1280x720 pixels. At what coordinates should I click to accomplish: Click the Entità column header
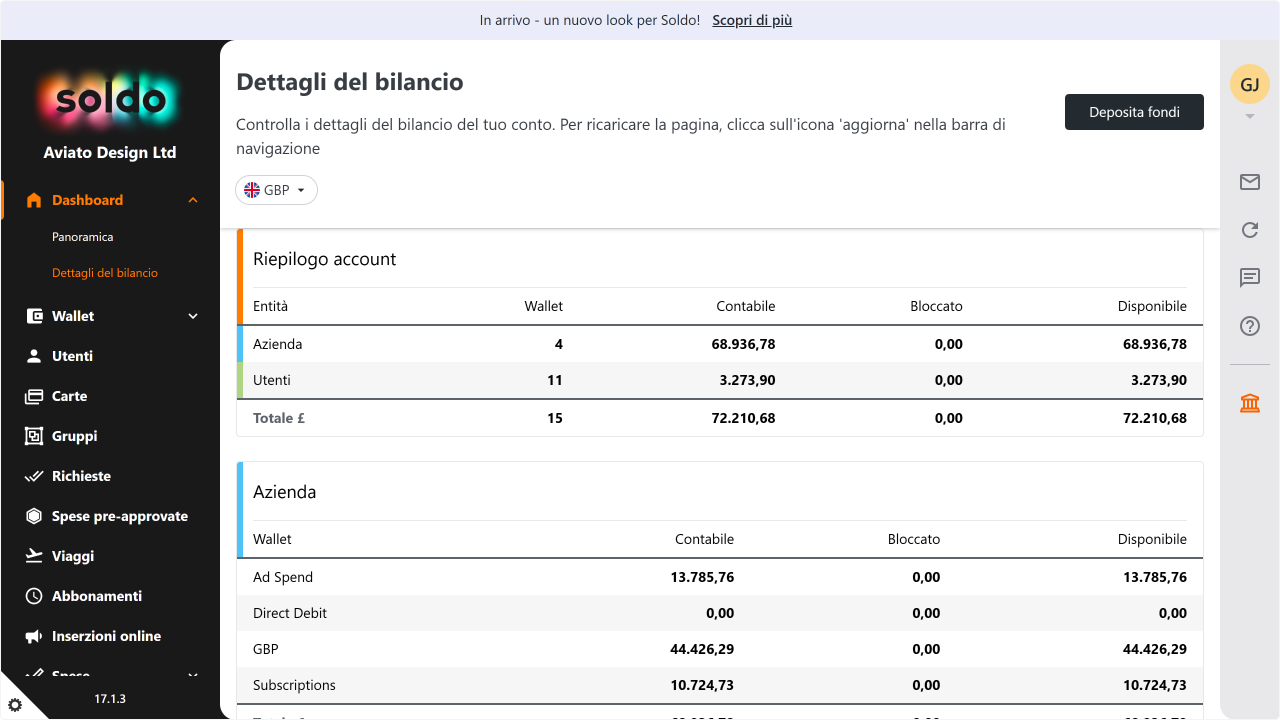tap(270, 306)
